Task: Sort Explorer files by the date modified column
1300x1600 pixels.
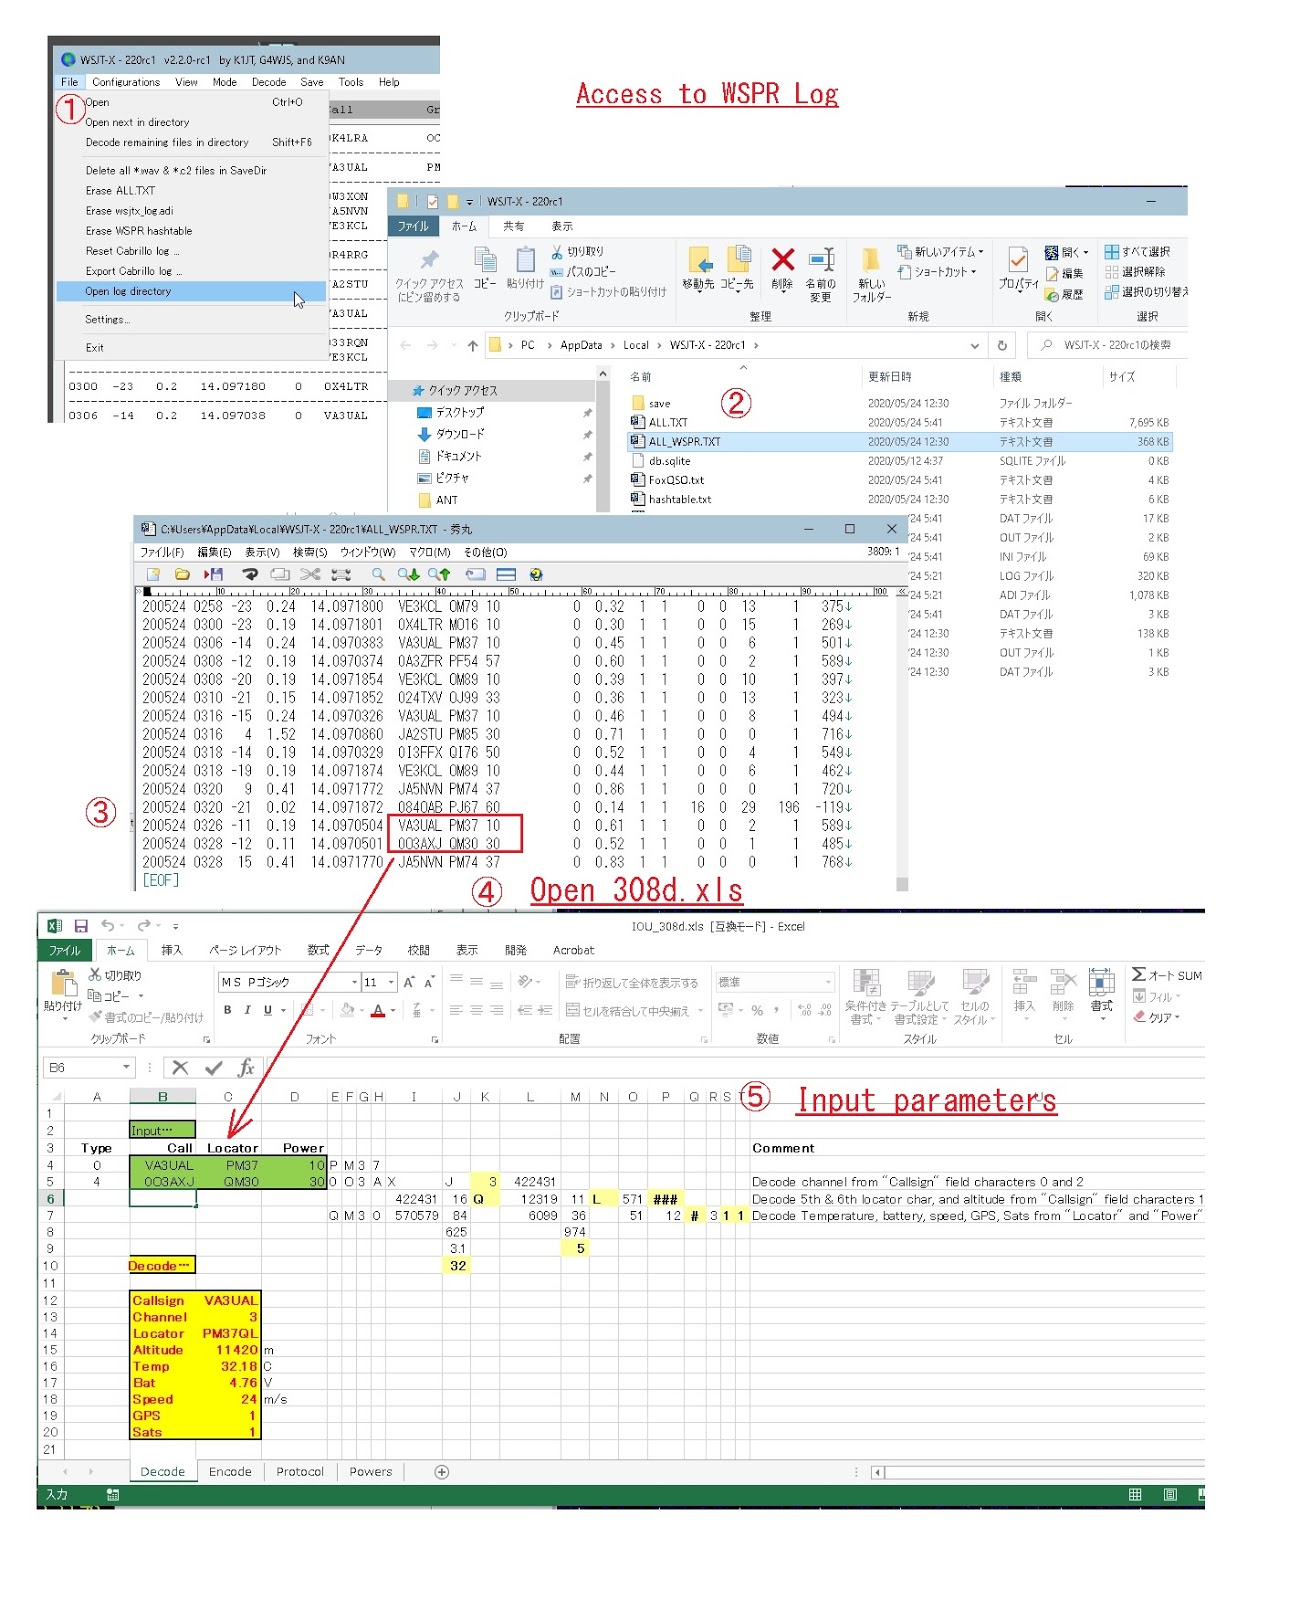Action: (890, 377)
